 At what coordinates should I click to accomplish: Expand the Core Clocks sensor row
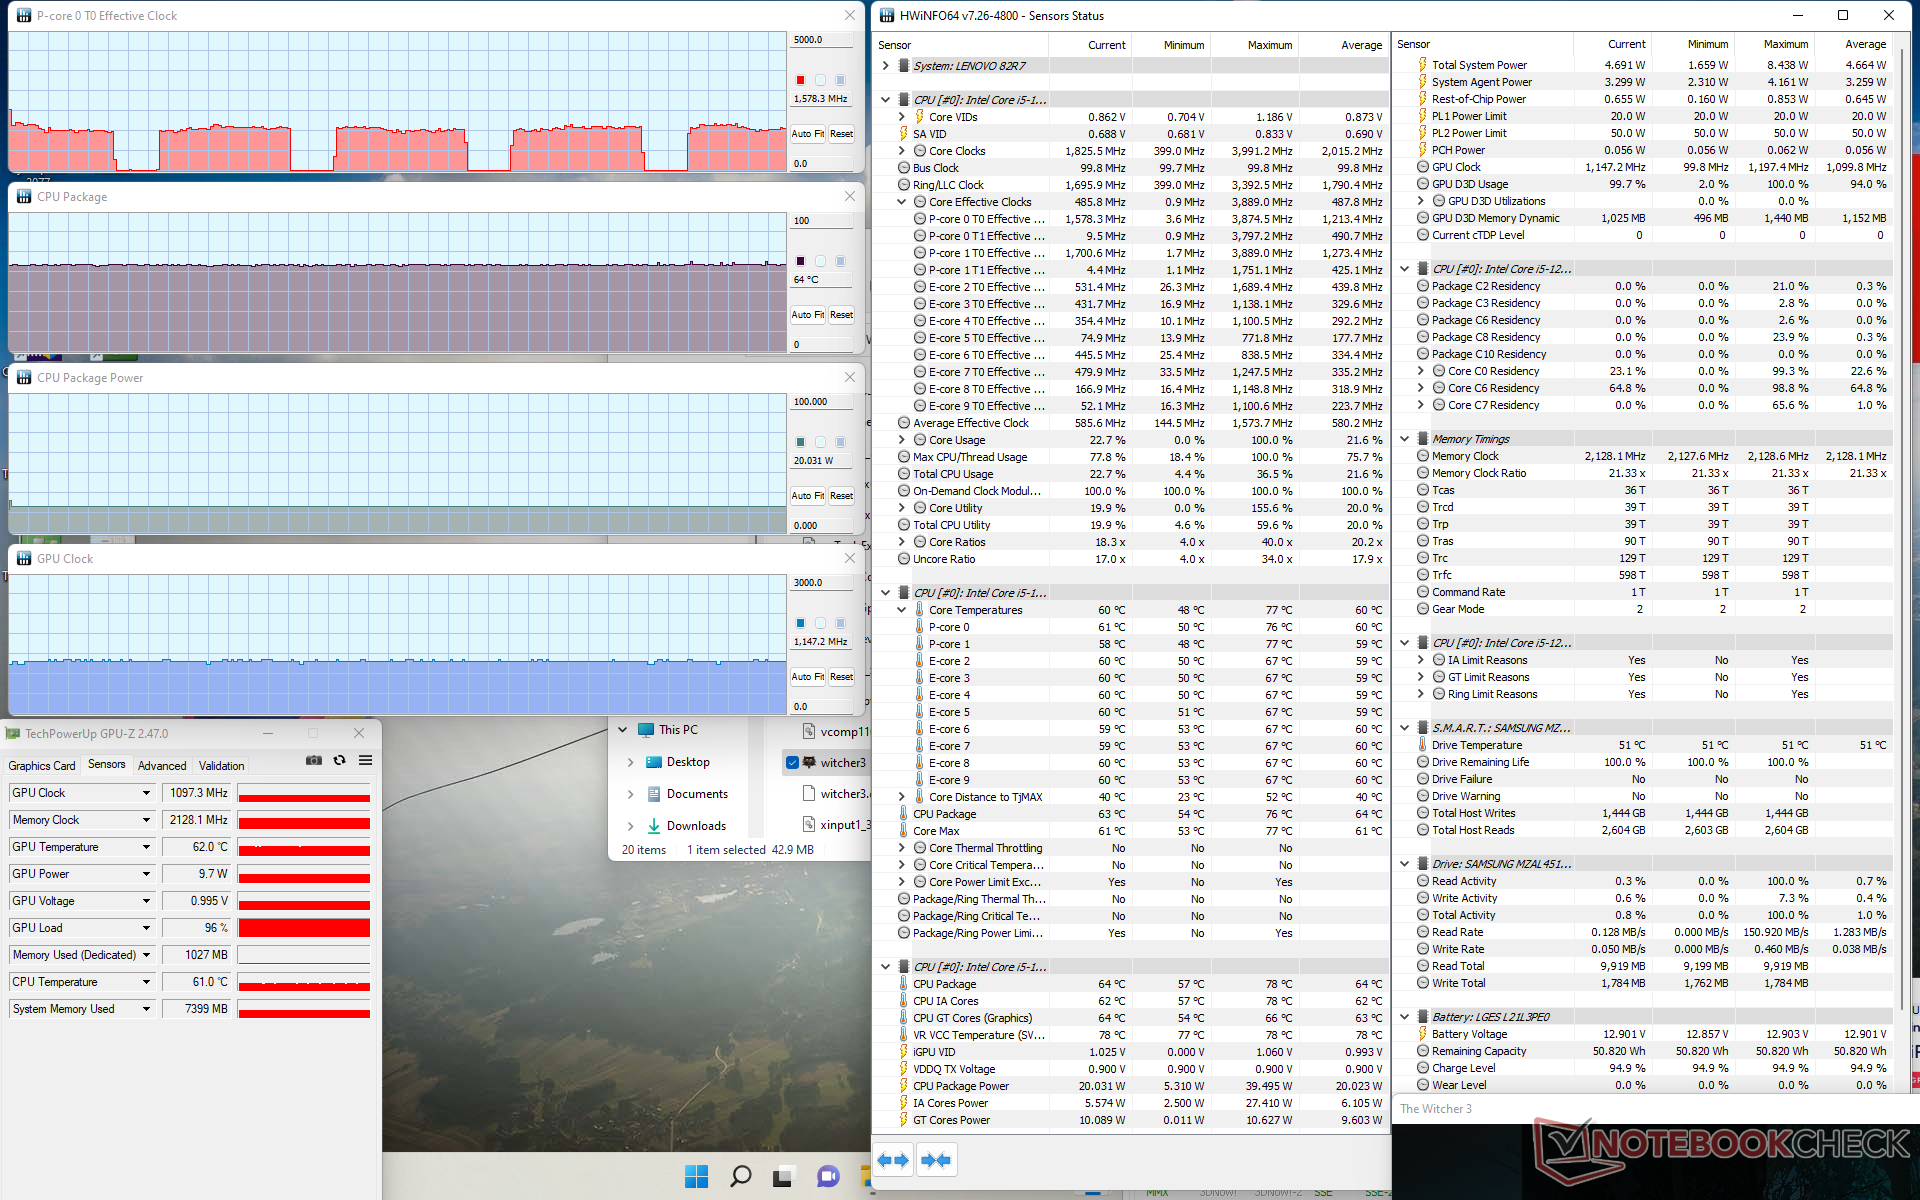902,151
